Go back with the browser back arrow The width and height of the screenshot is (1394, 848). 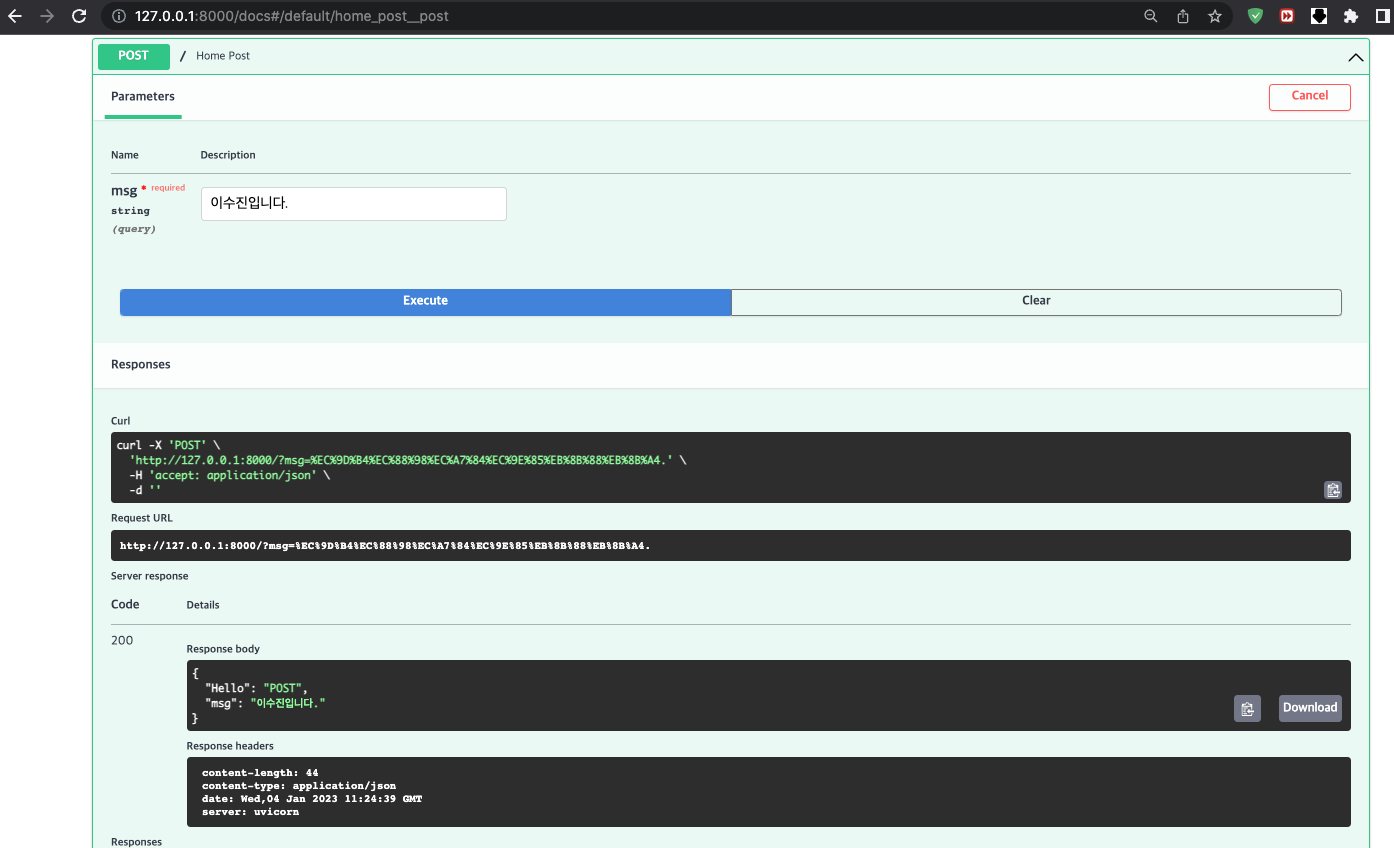coord(15,16)
